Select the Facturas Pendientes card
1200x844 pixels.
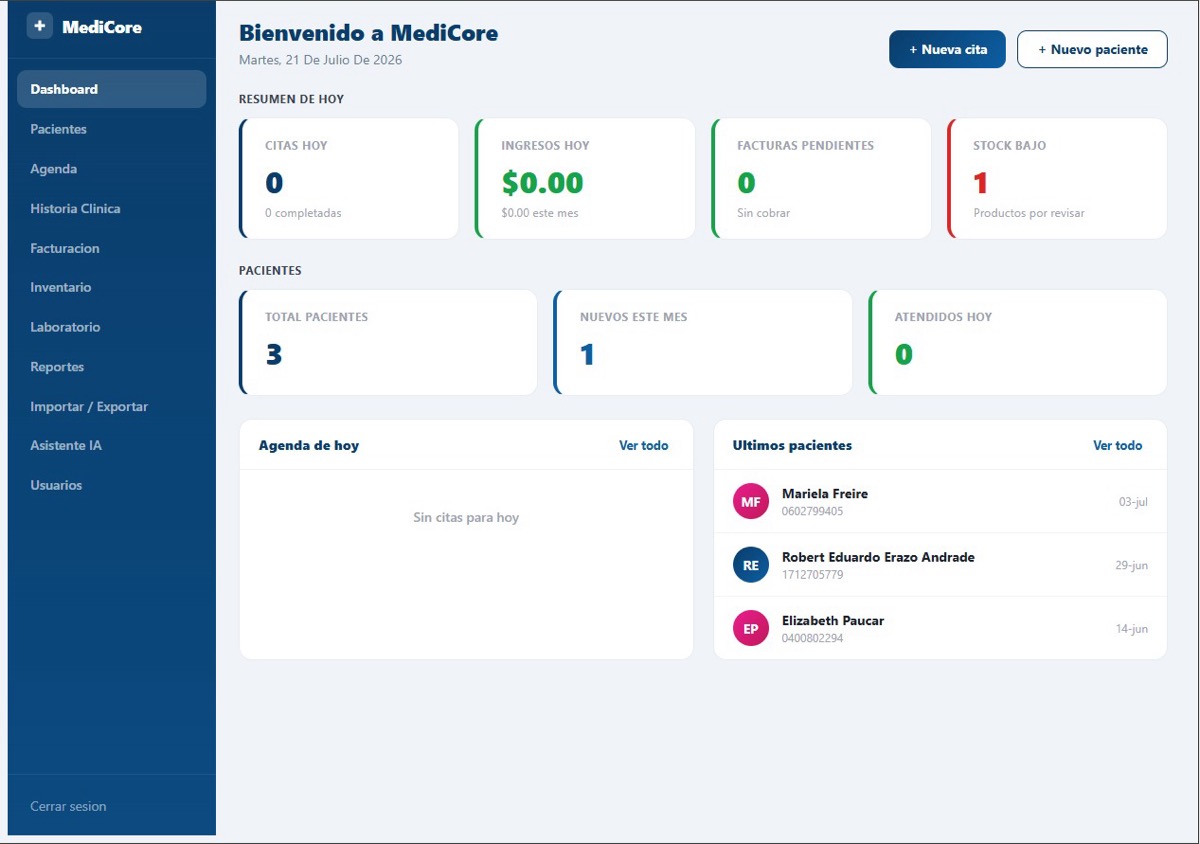[821, 179]
